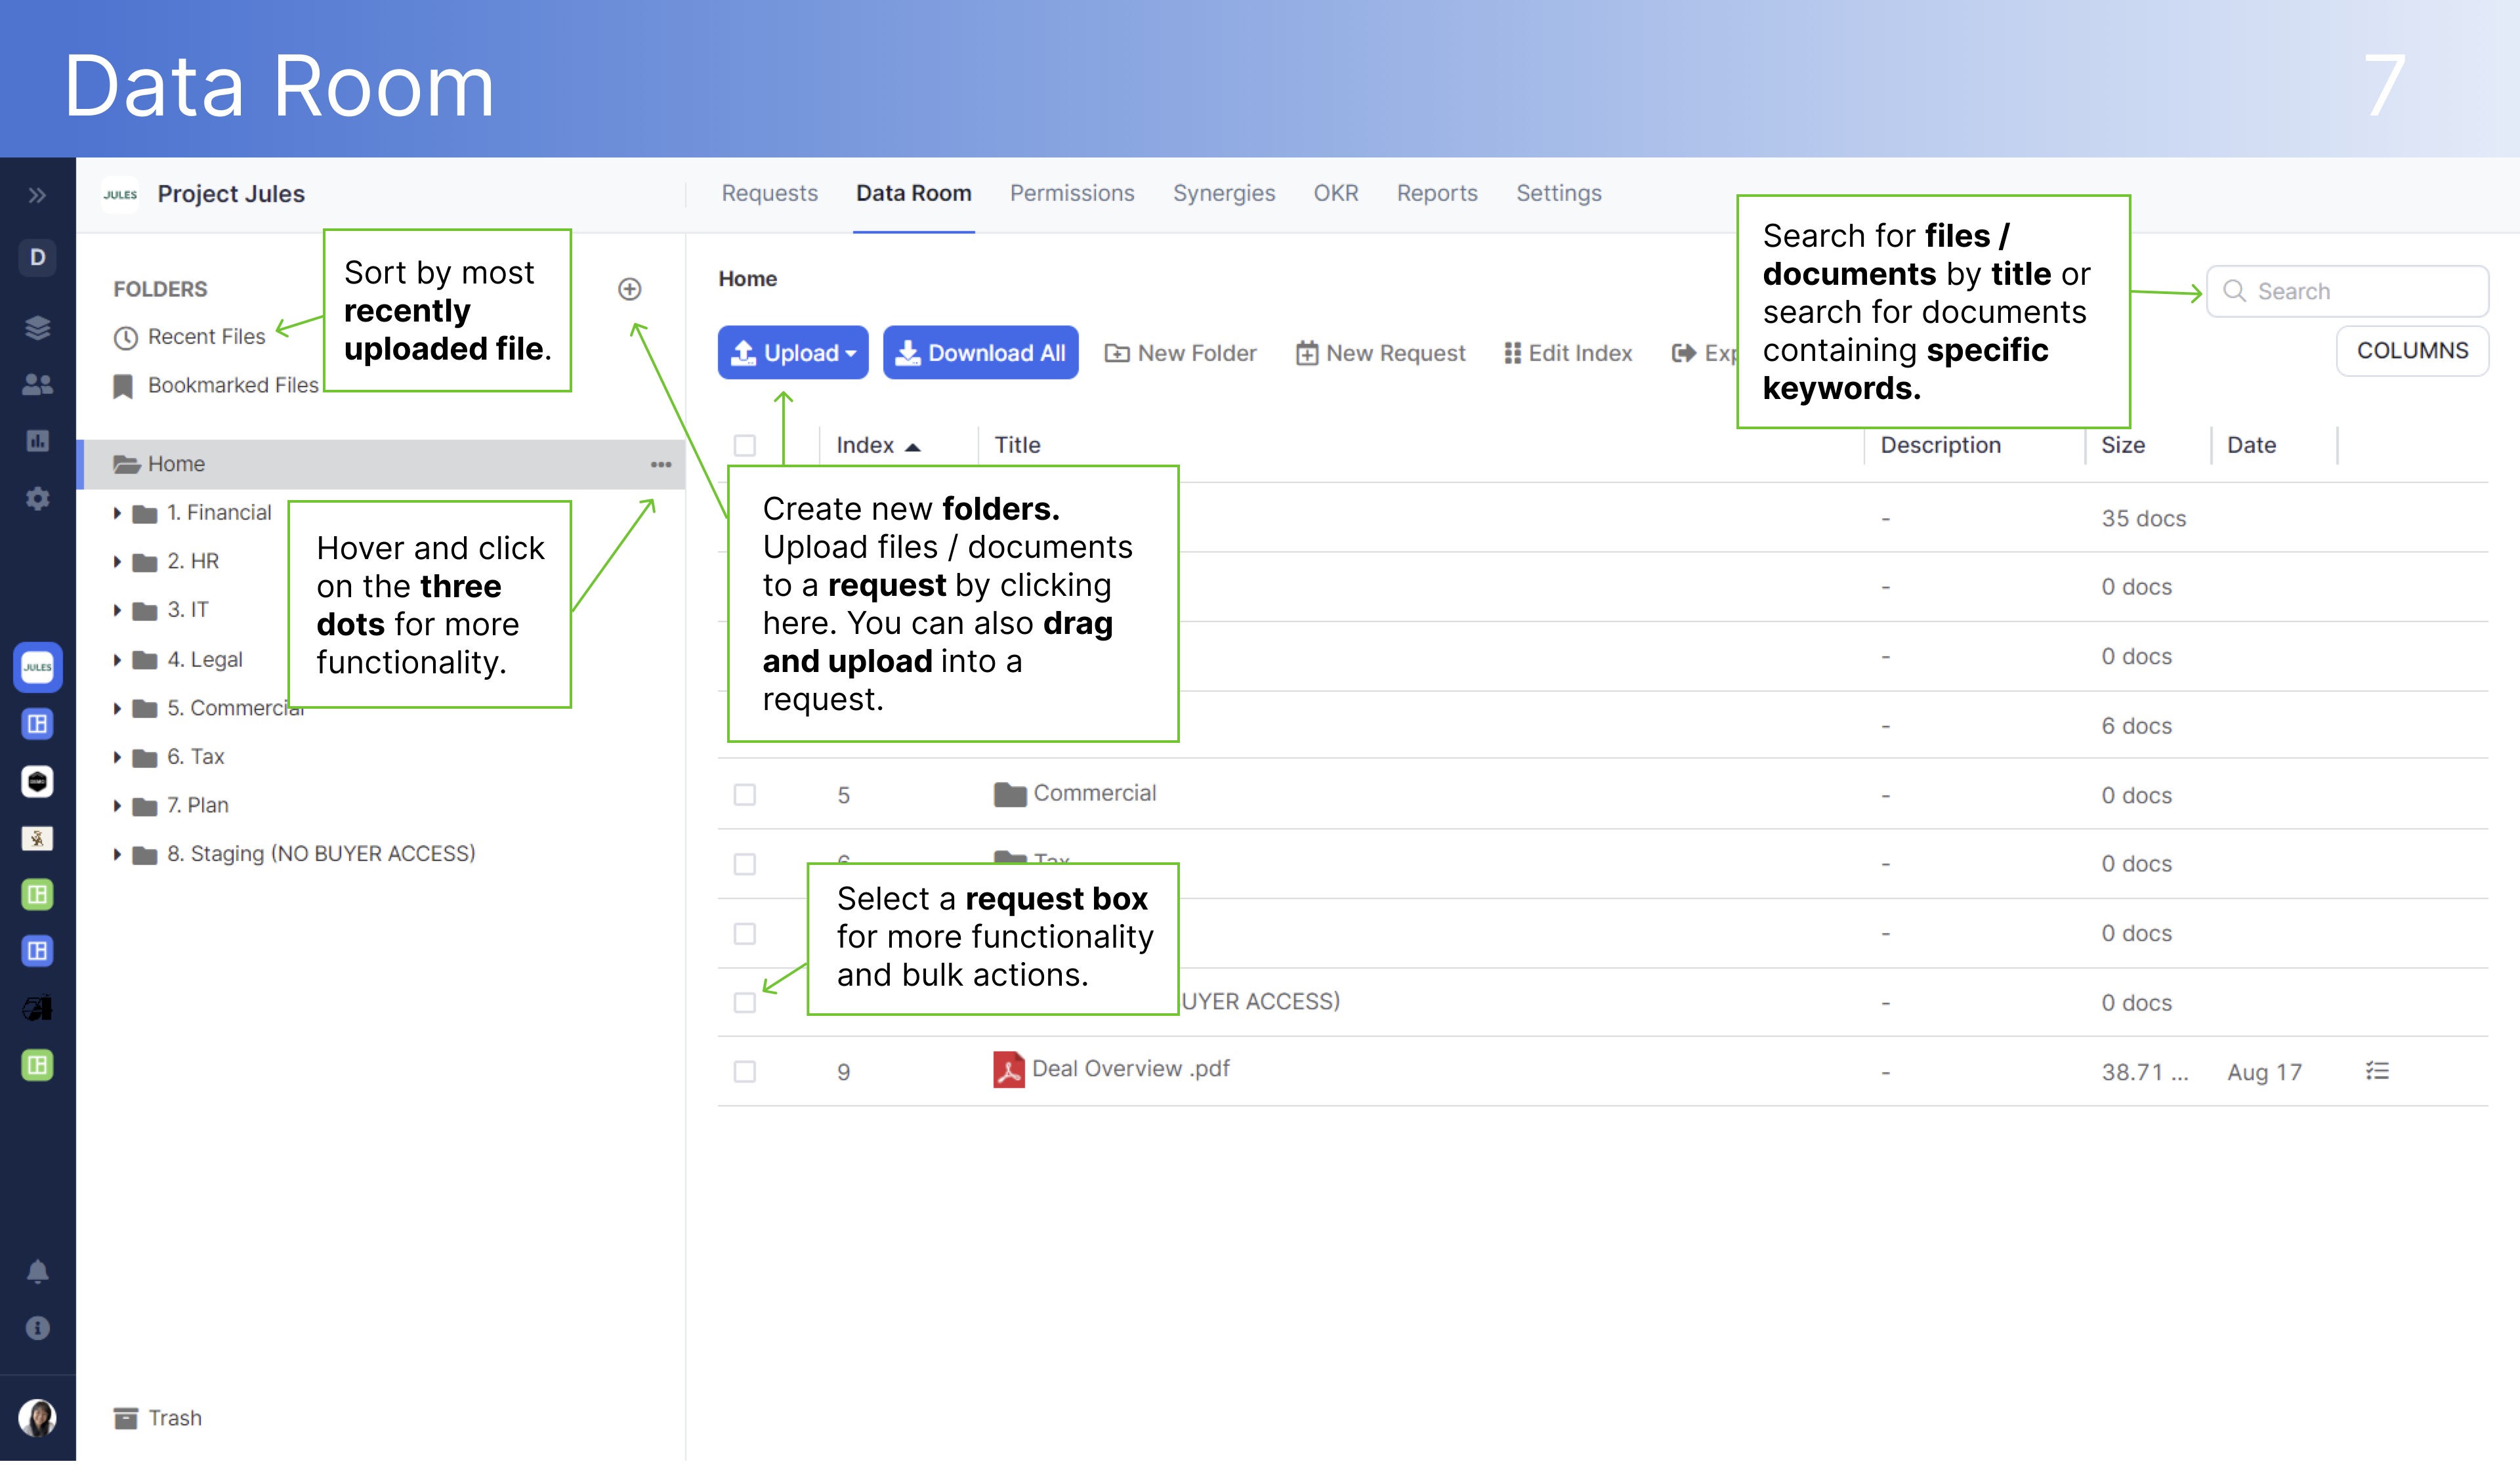The image size is (2520, 1470).
Task: Click the notifications bell icon
Action: (37, 1271)
